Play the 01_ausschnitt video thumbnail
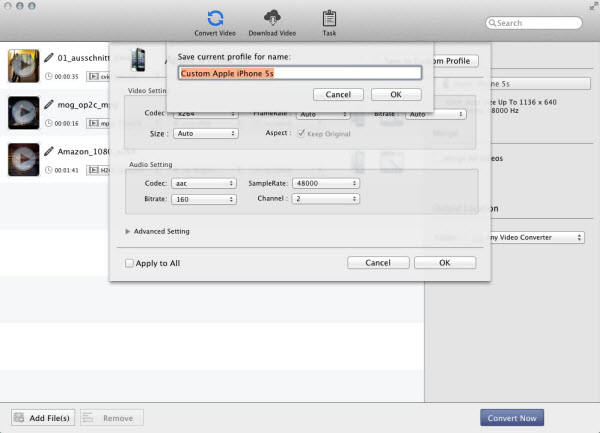Screen dimensions: 600x433 click(24, 66)
